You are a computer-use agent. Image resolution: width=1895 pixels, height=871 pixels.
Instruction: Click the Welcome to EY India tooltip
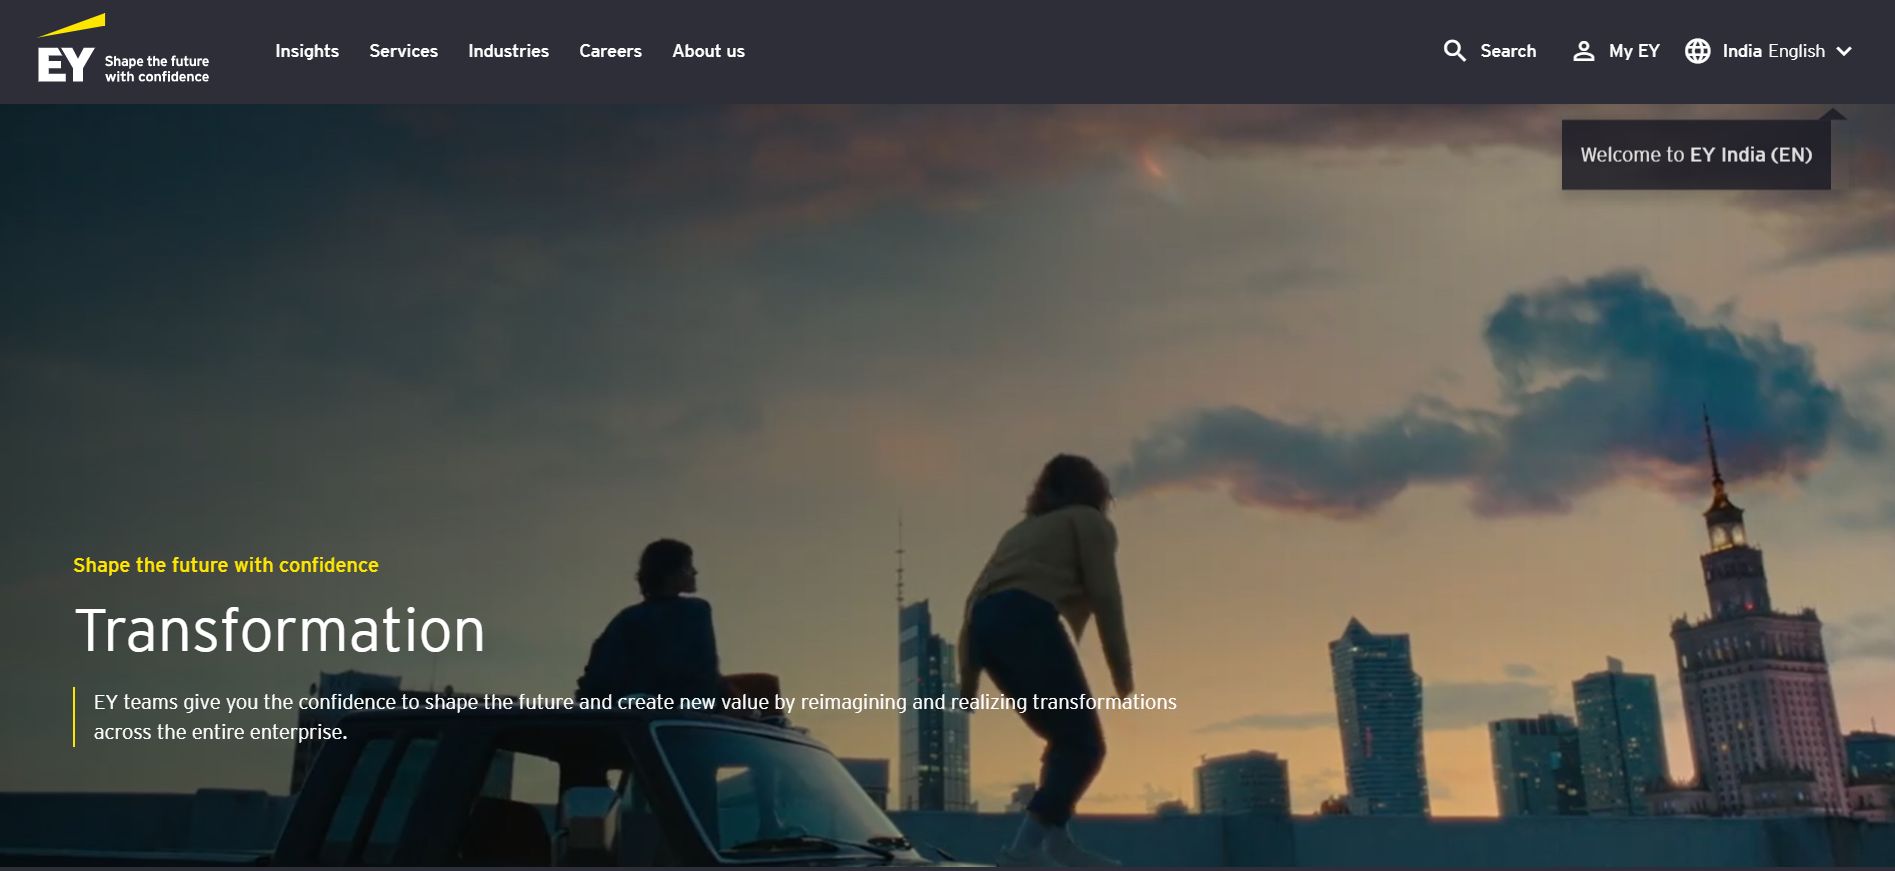pos(1696,155)
